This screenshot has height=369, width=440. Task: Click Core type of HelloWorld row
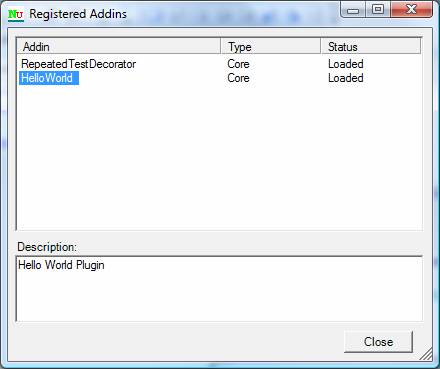click(238, 78)
